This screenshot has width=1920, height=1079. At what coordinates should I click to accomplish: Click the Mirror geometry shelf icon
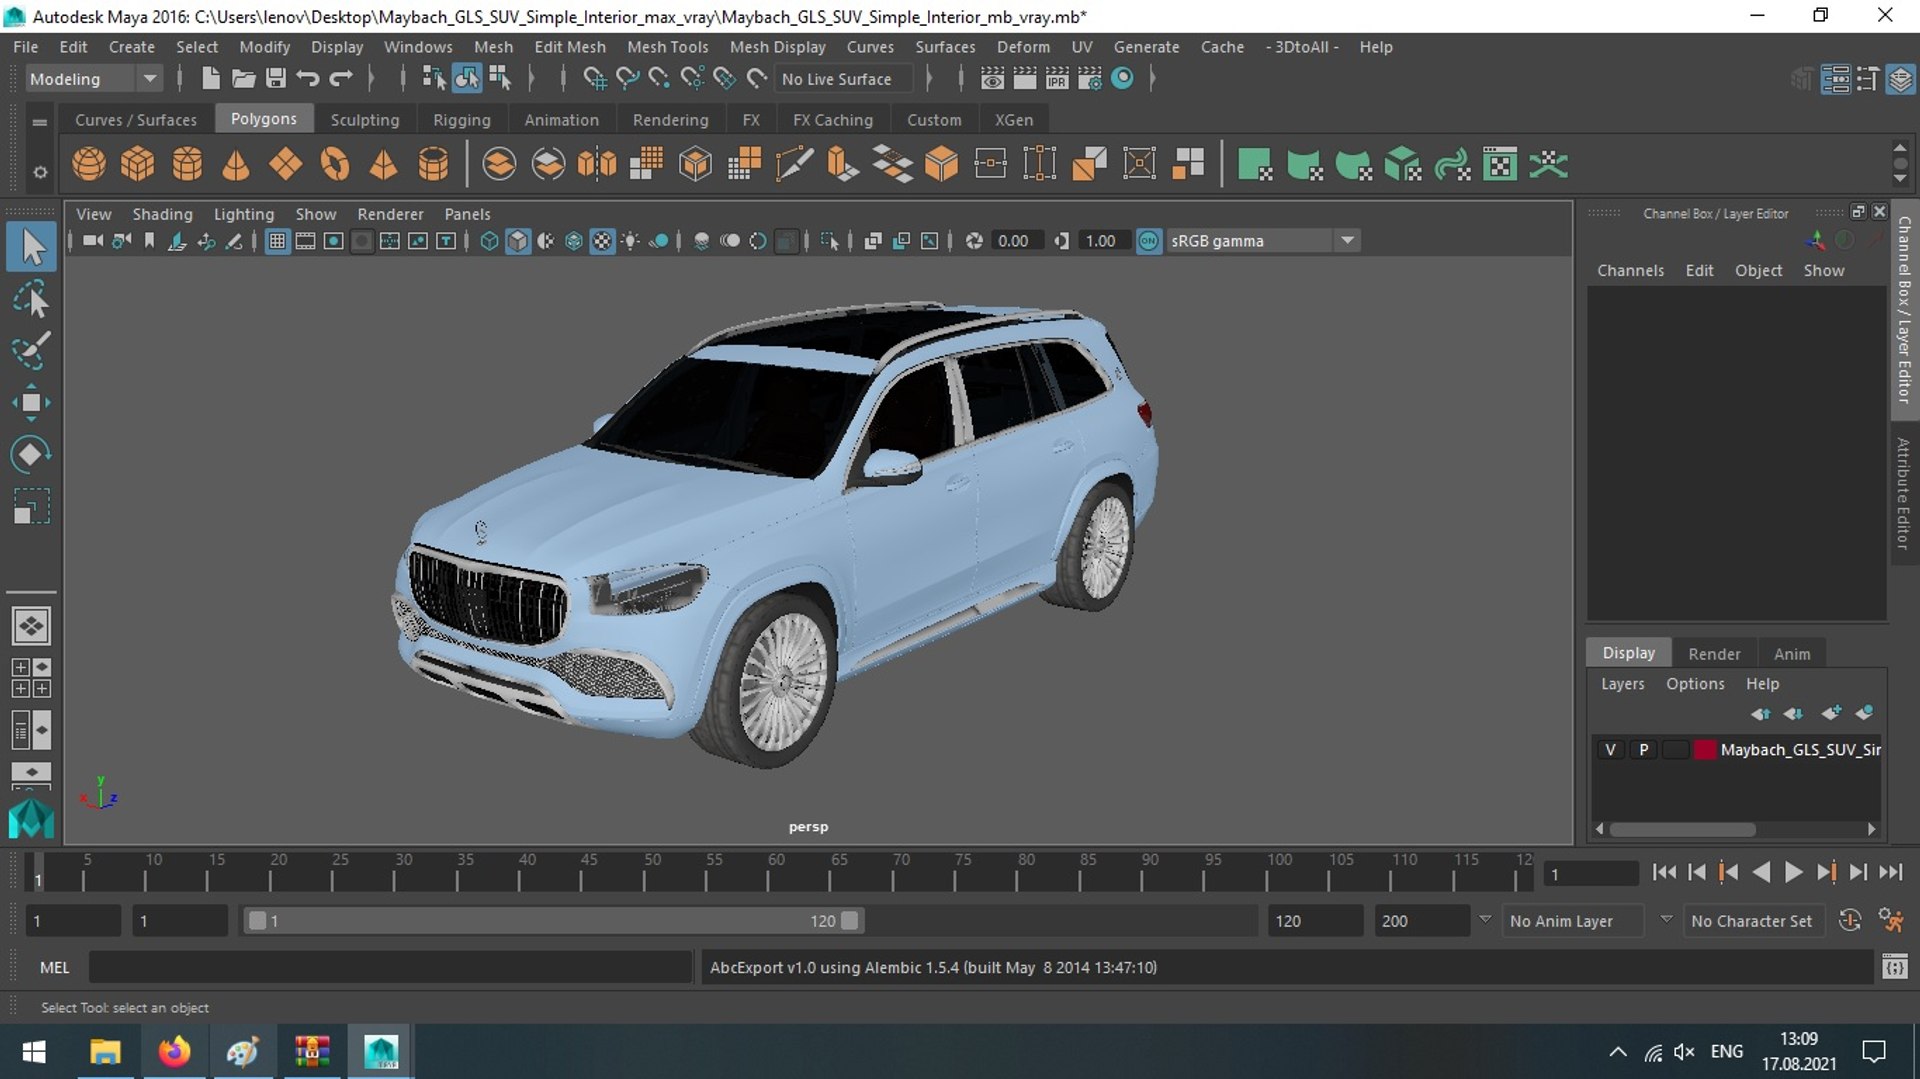tap(597, 164)
